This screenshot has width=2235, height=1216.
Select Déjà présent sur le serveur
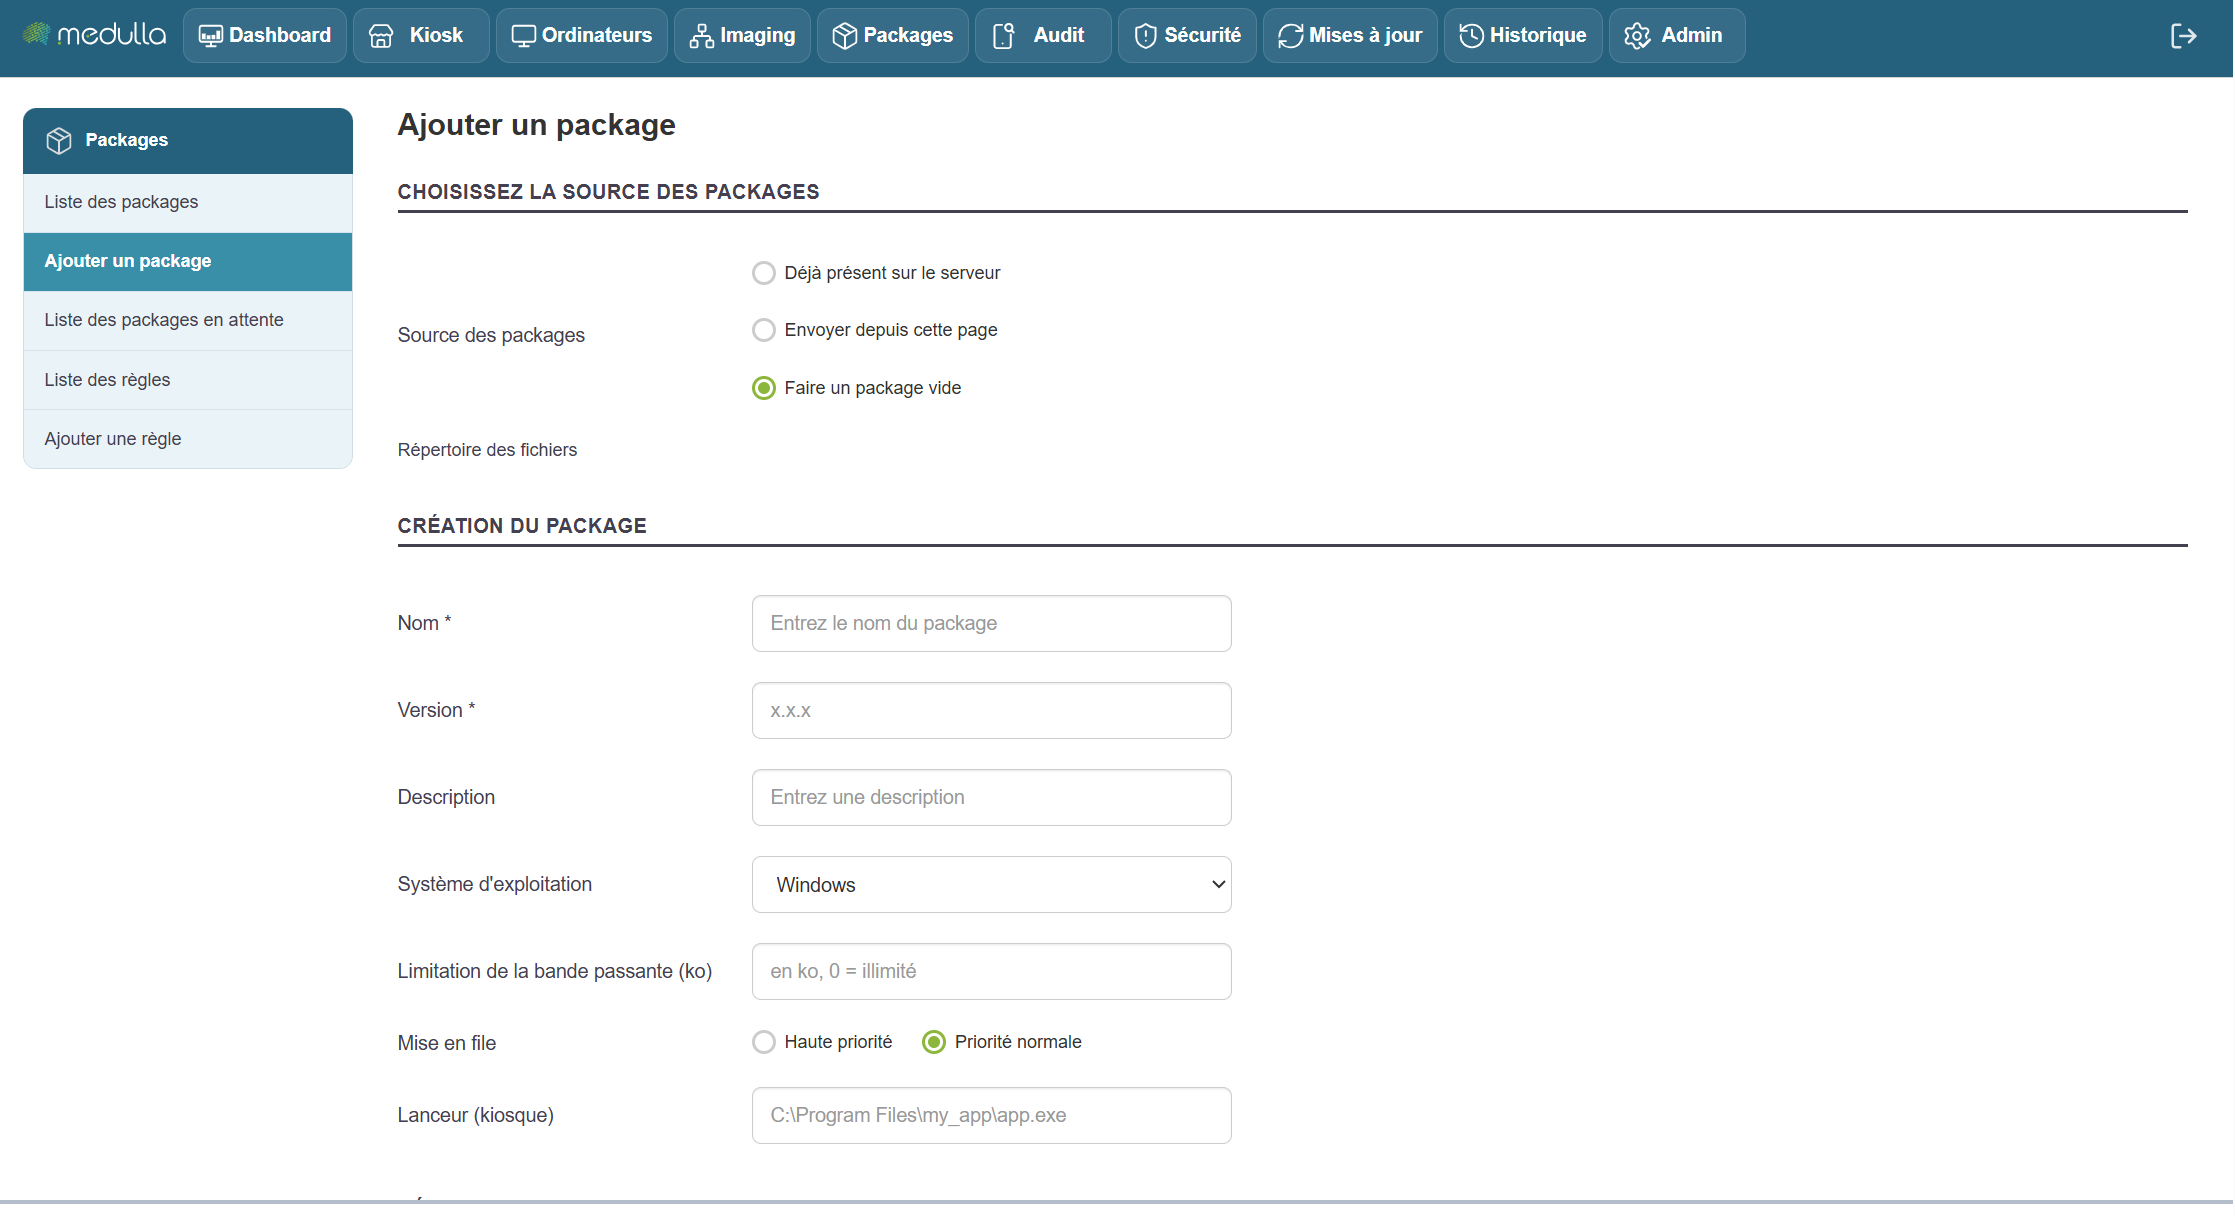(764, 273)
